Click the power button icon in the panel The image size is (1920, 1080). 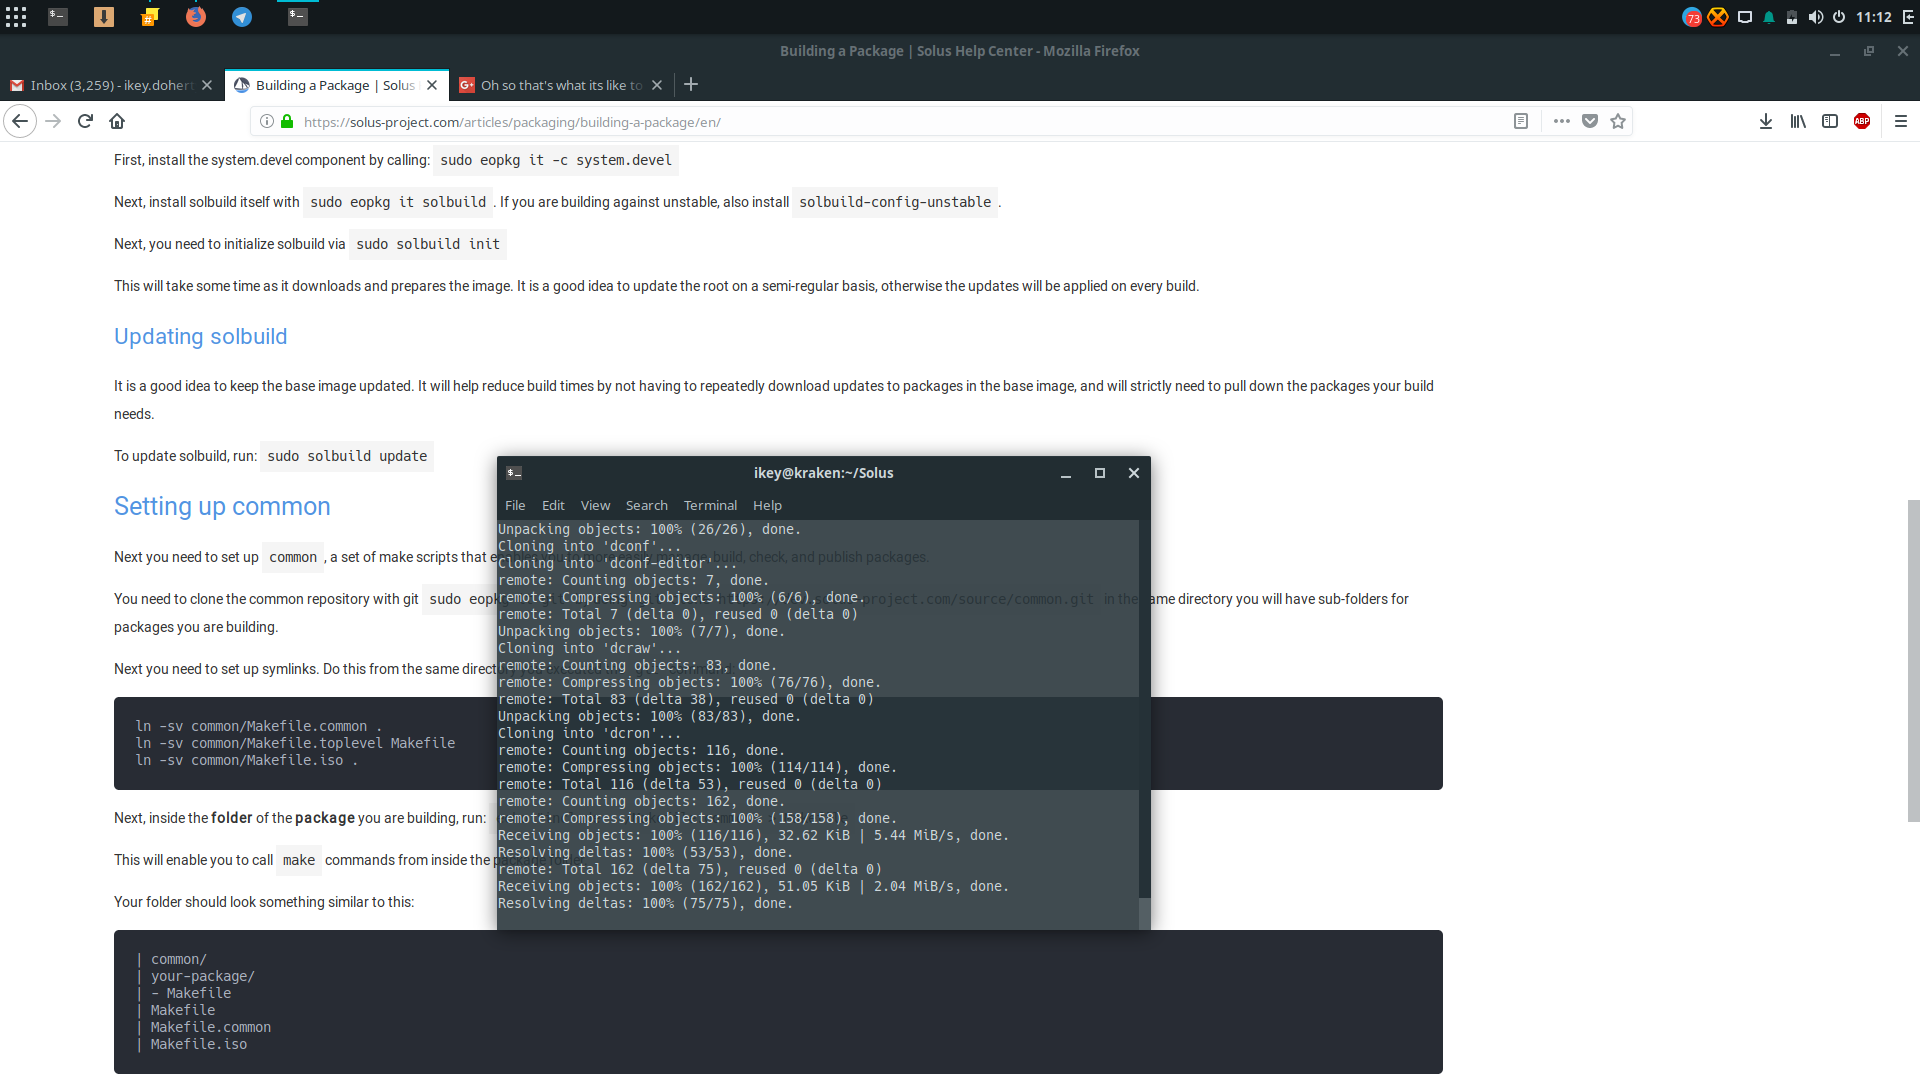click(1839, 17)
